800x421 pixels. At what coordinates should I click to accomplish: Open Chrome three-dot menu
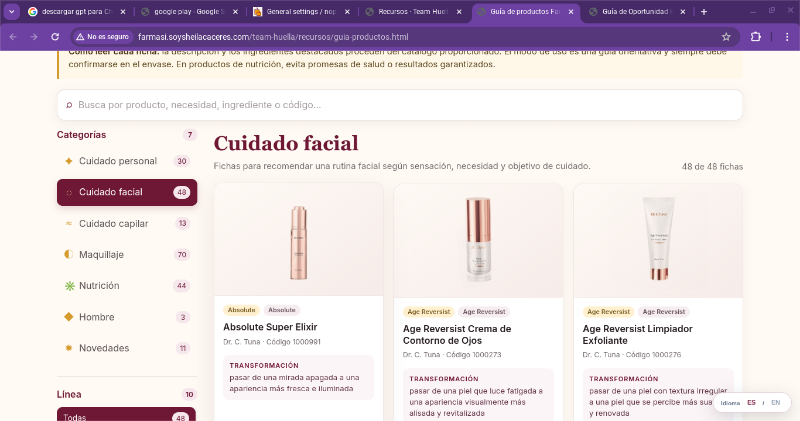coord(787,37)
